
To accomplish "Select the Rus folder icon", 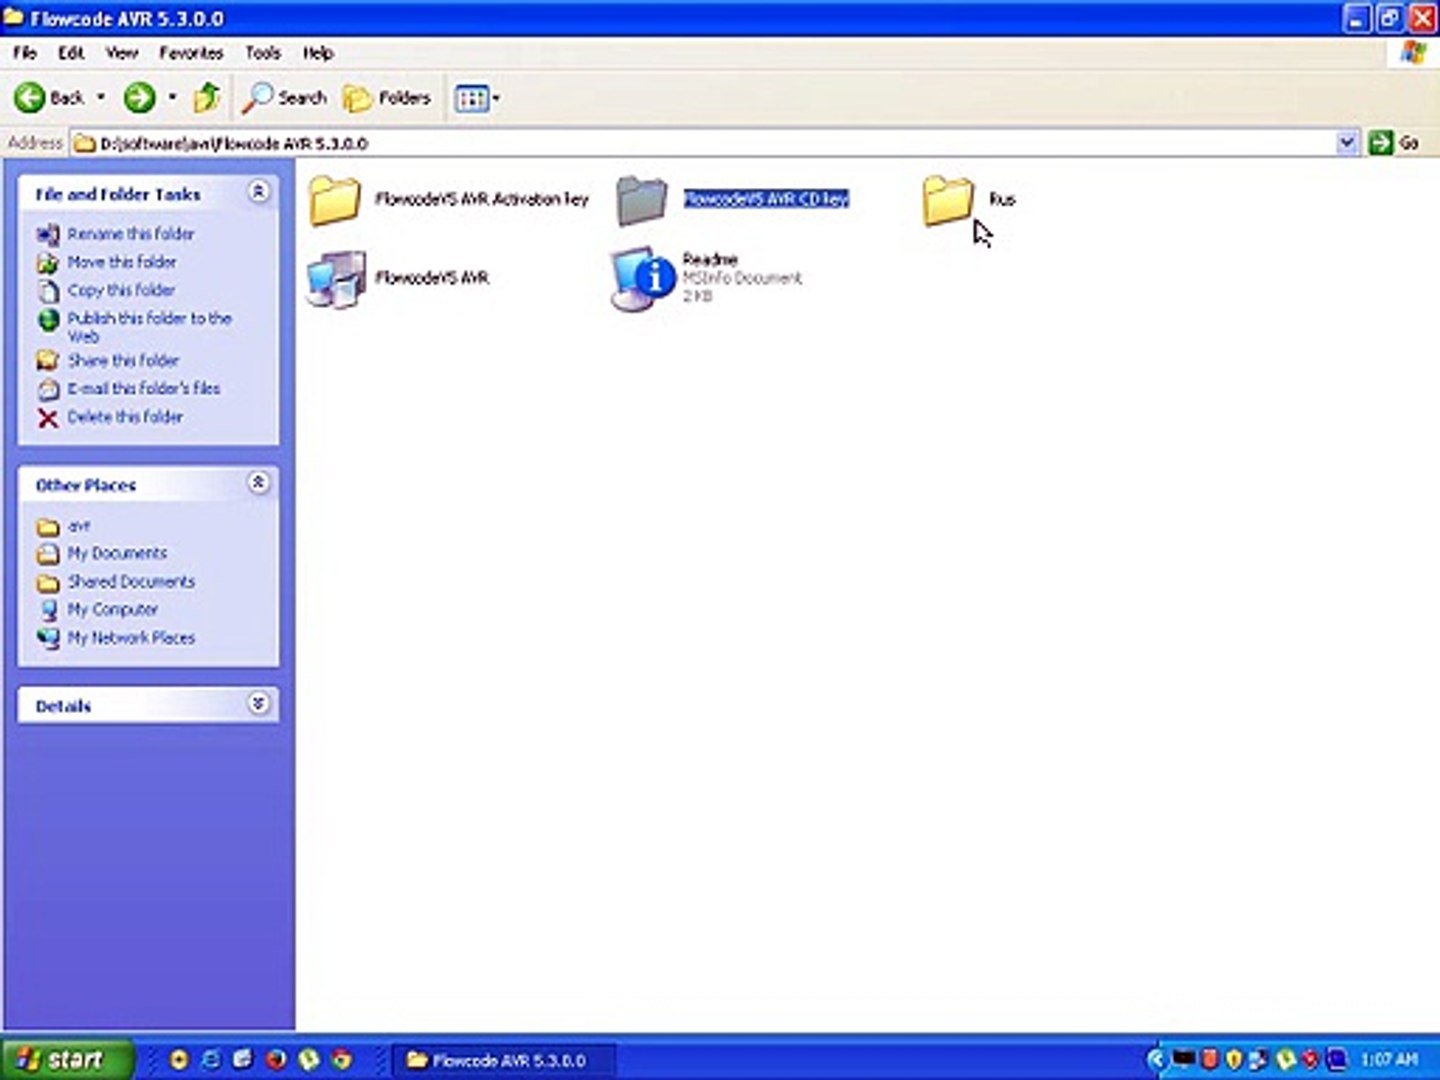I will (947, 199).
